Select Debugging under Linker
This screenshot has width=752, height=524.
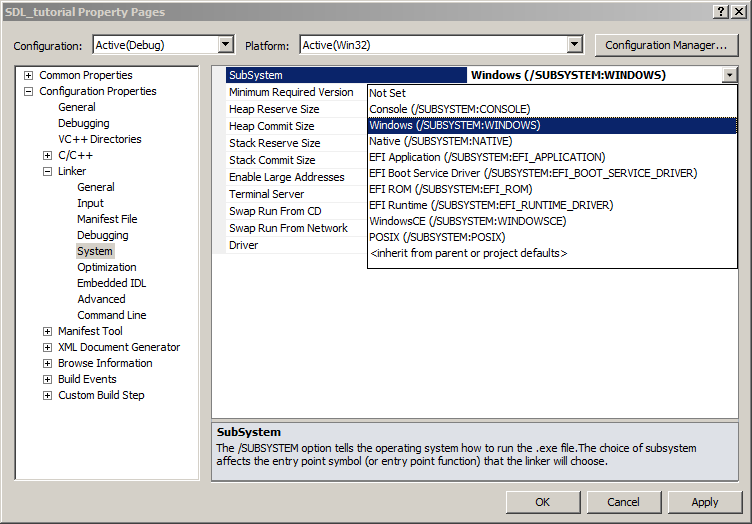[x=103, y=235]
